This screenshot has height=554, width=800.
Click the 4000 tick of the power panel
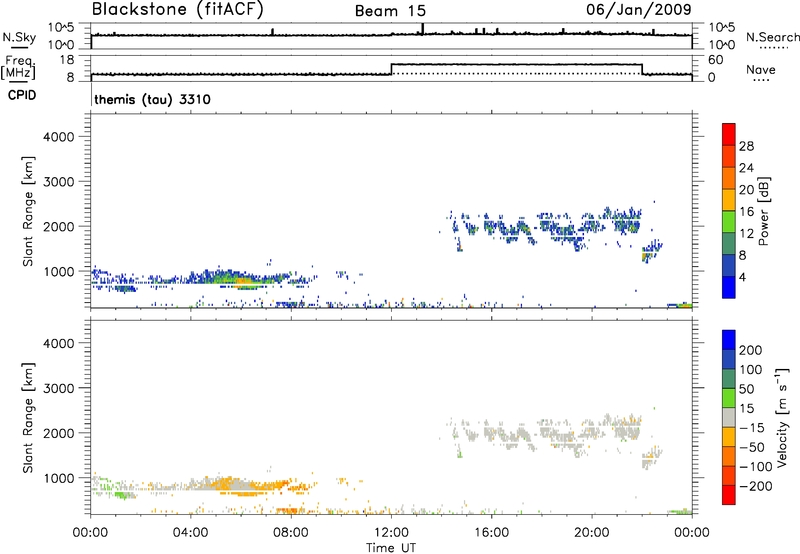(x=59, y=137)
